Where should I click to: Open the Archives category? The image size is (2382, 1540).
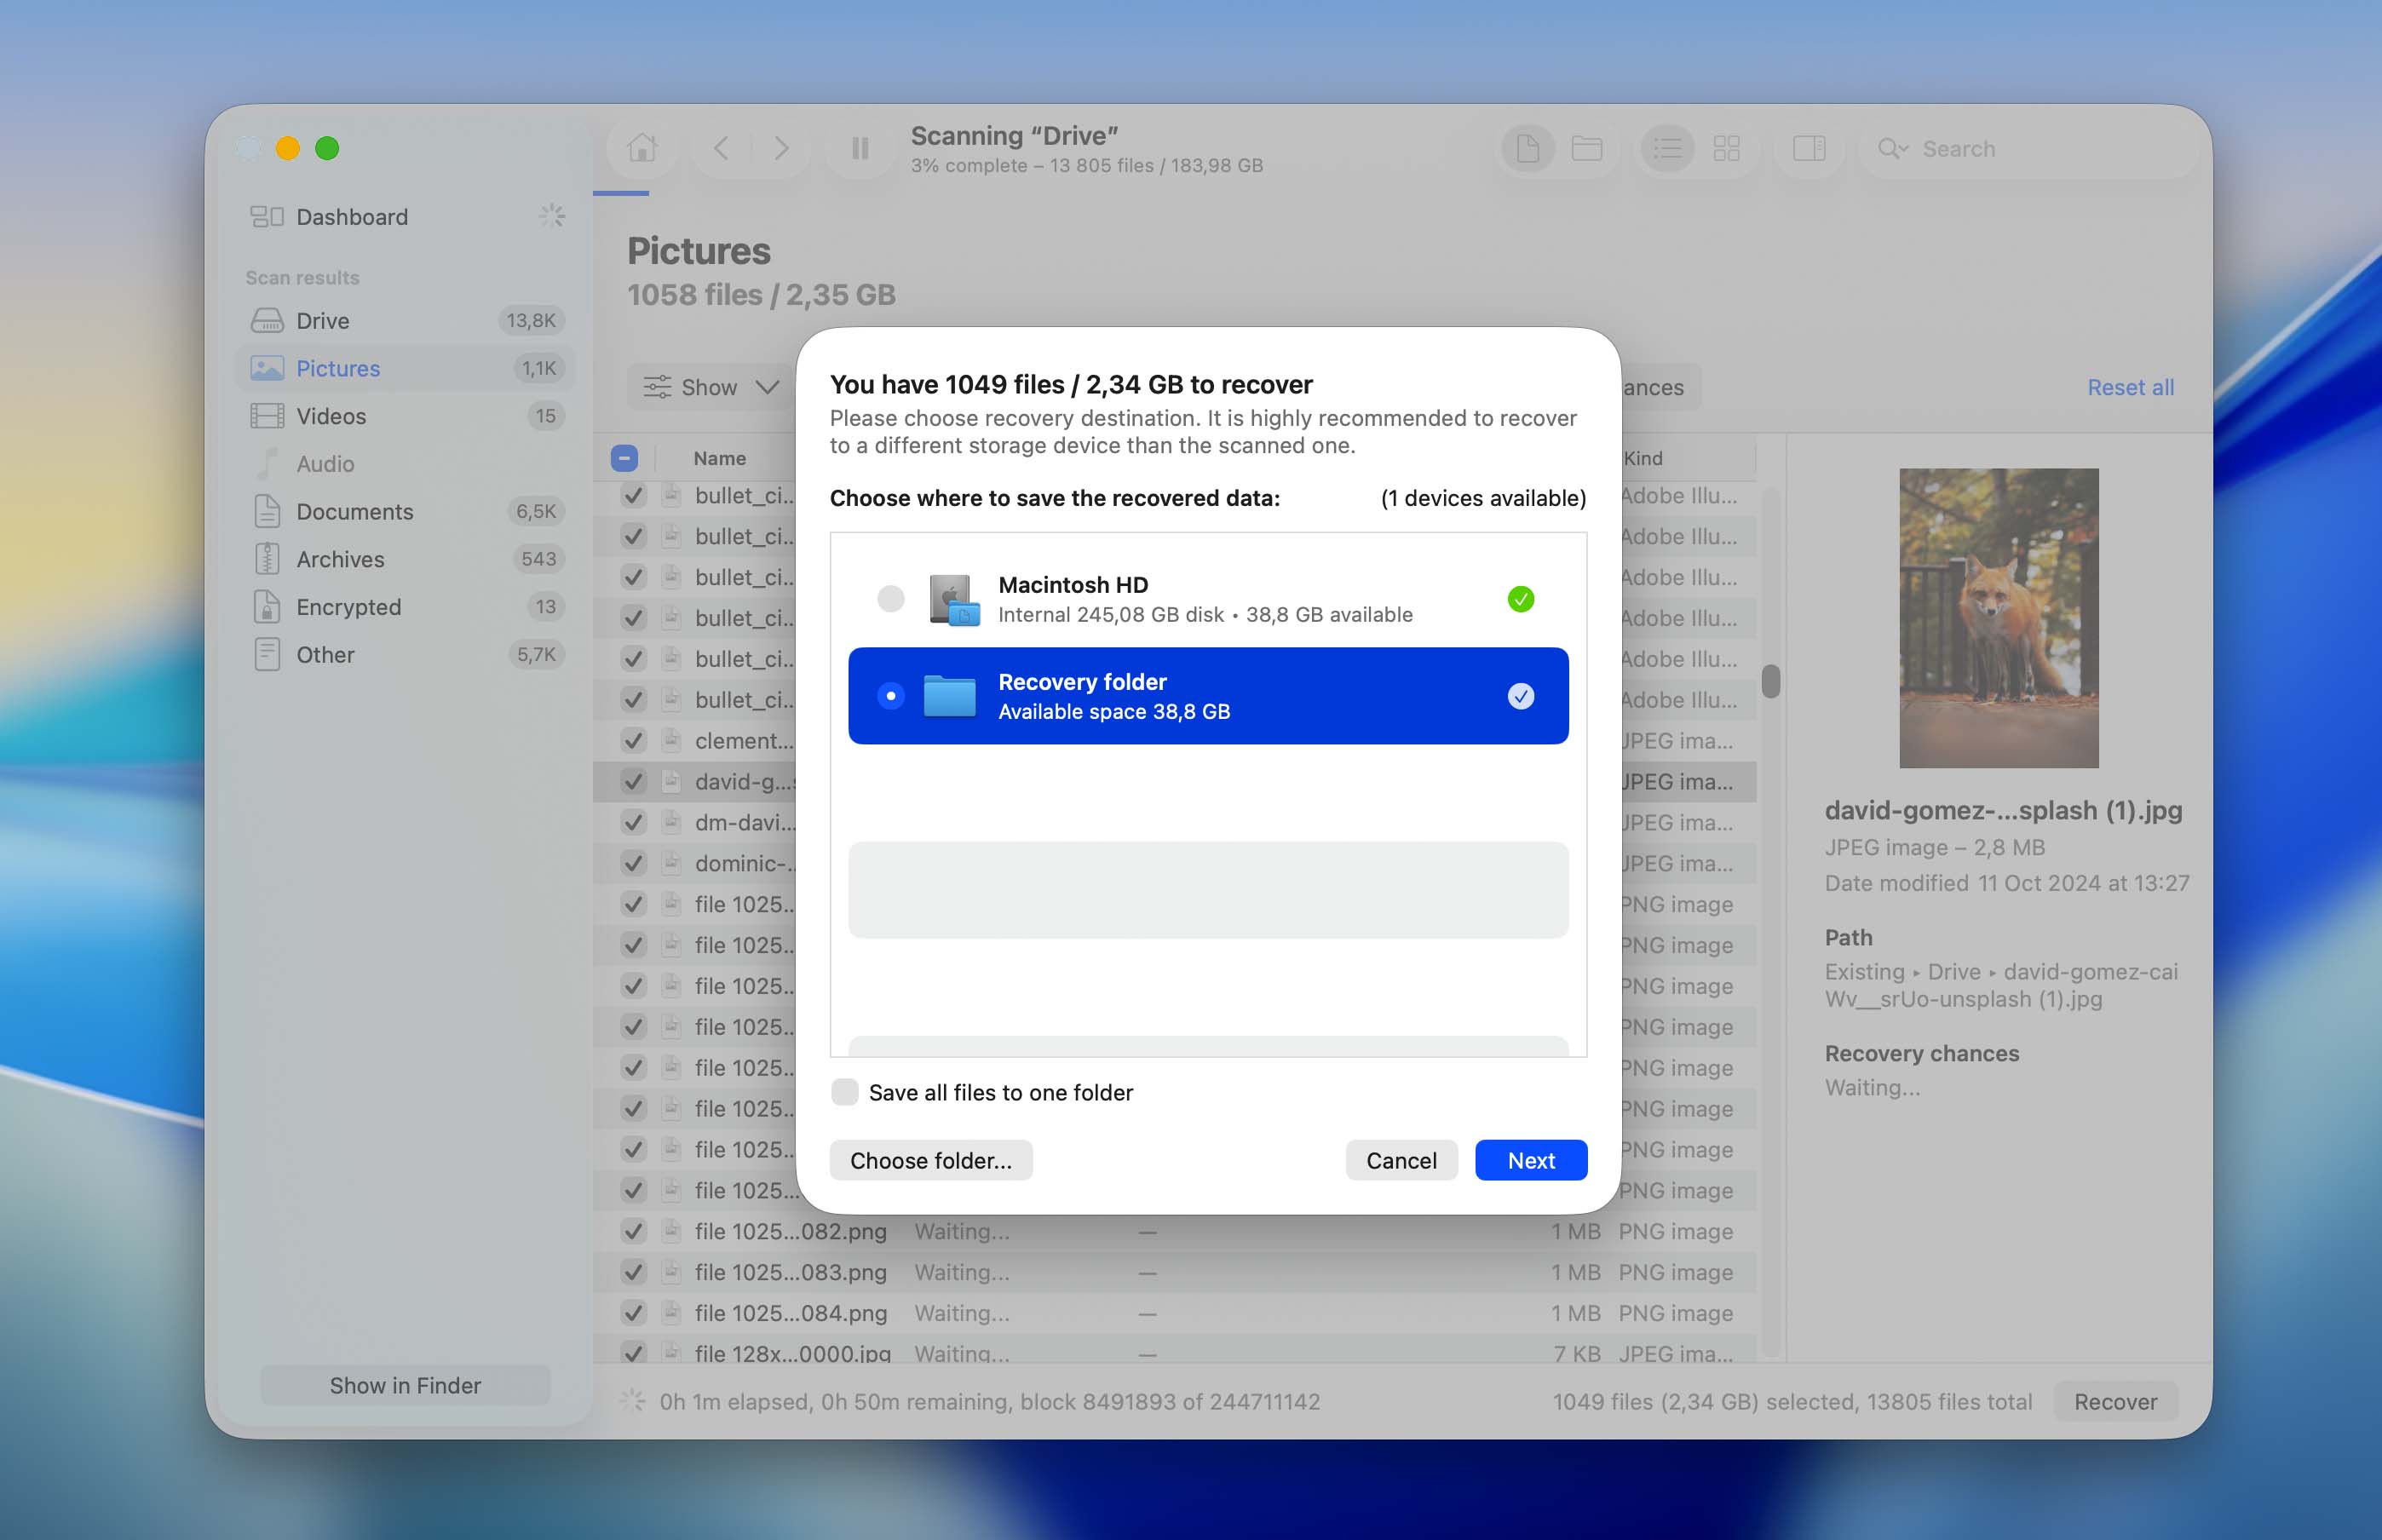pyautogui.click(x=405, y=559)
